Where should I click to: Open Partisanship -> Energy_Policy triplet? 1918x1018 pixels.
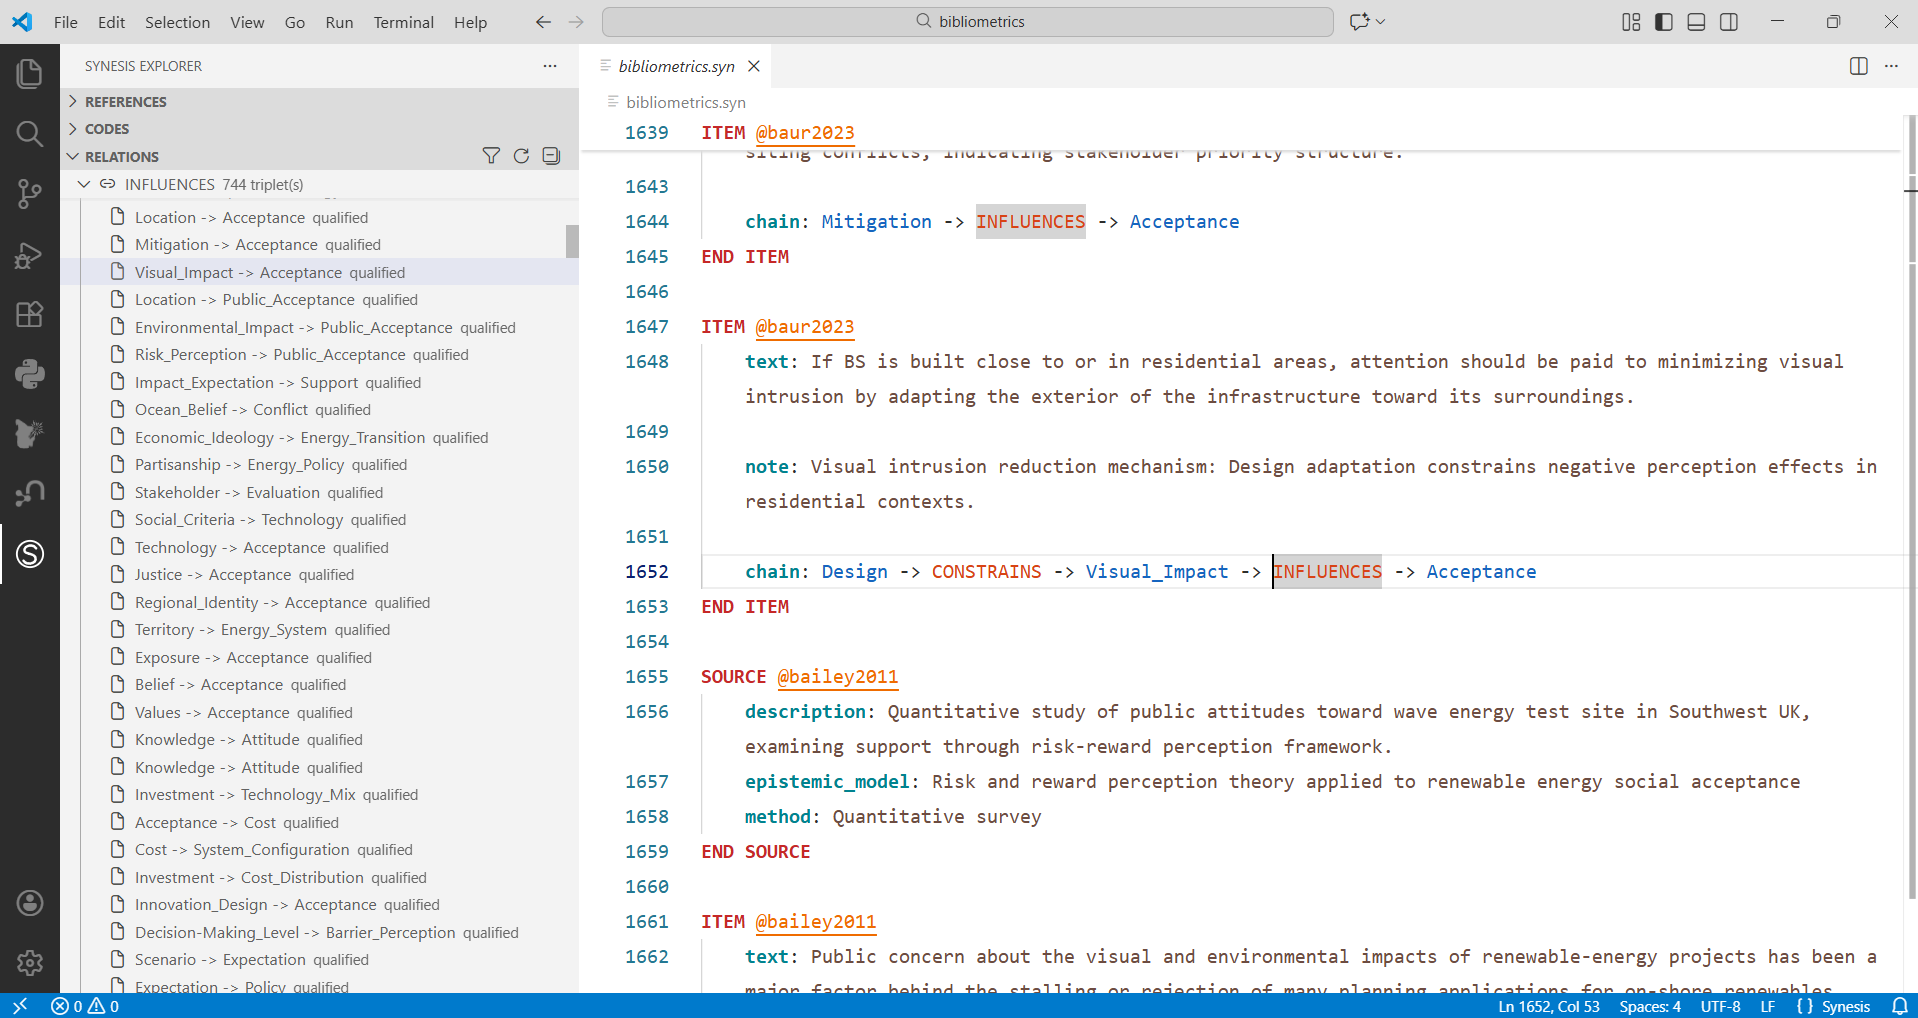(x=319, y=465)
